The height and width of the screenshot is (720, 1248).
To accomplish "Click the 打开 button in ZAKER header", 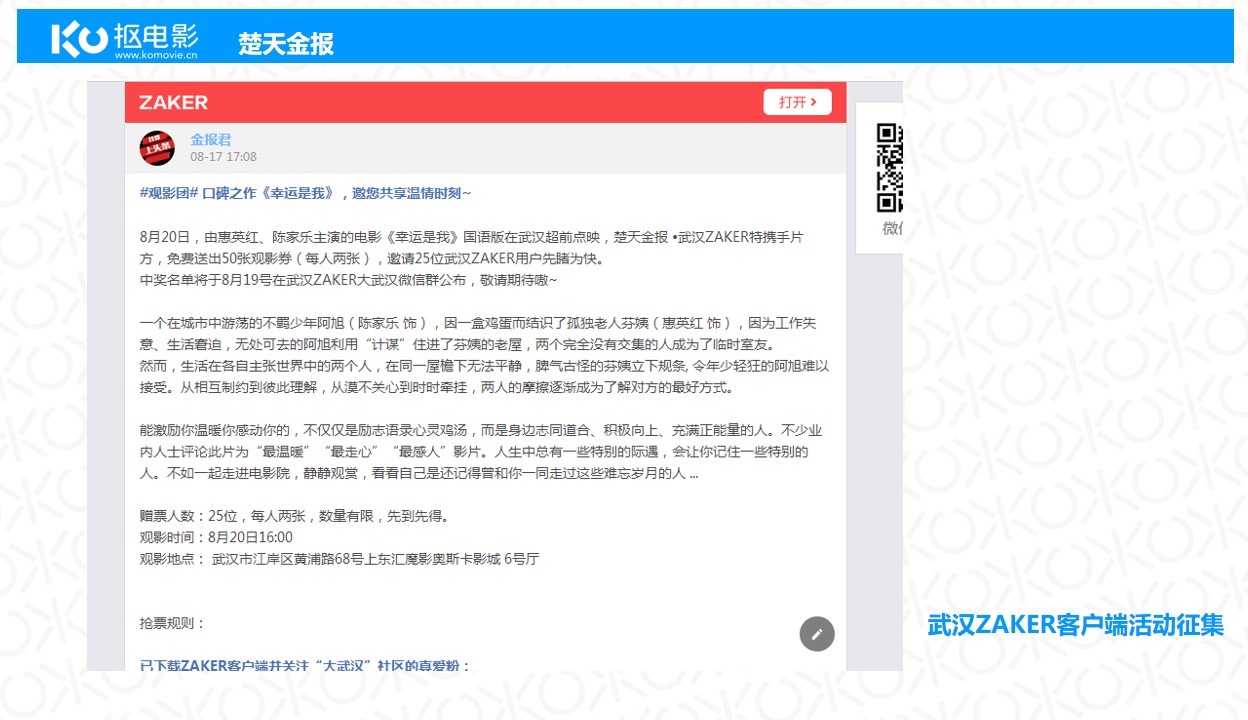I will point(797,102).
